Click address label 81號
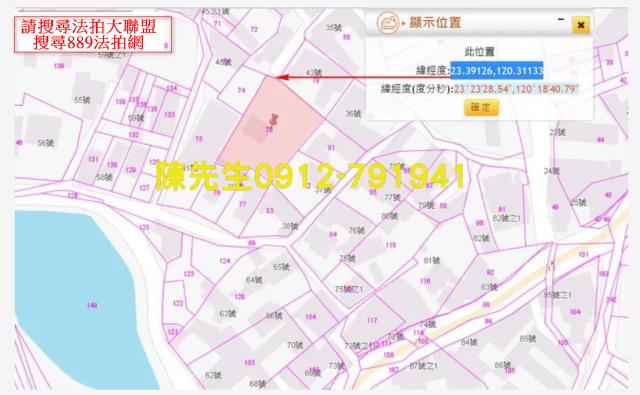 click(431, 260)
